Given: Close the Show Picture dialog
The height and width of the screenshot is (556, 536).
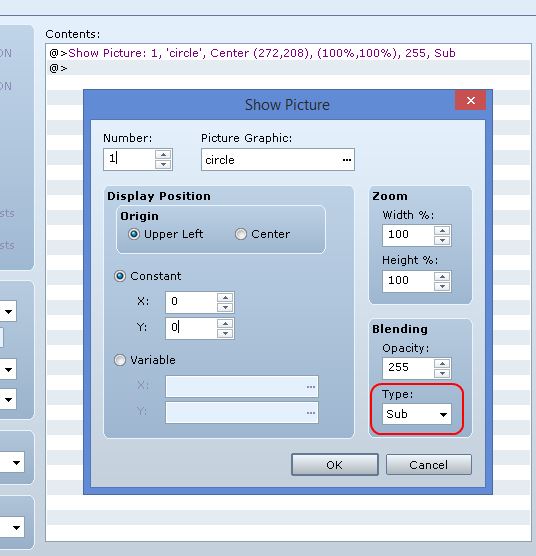Looking at the screenshot, I should coord(470,101).
